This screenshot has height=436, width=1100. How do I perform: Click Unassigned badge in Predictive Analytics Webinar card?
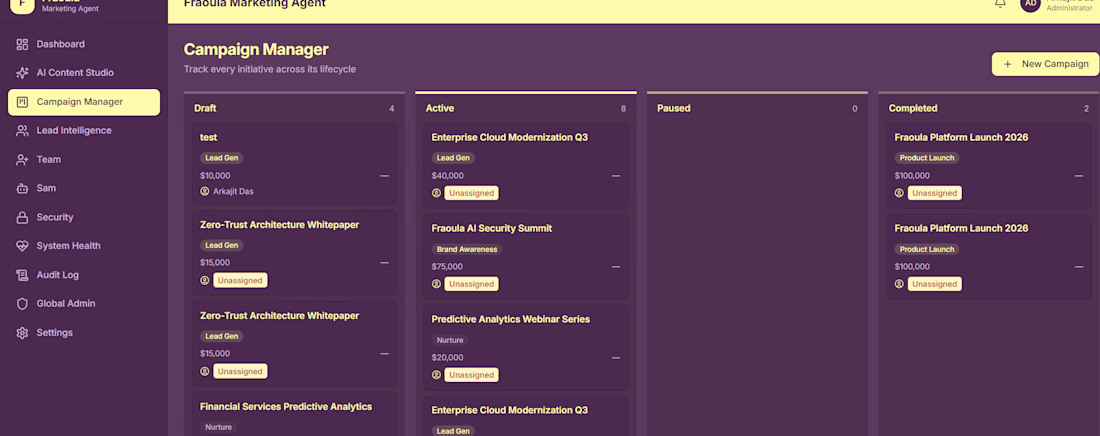[471, 375]
